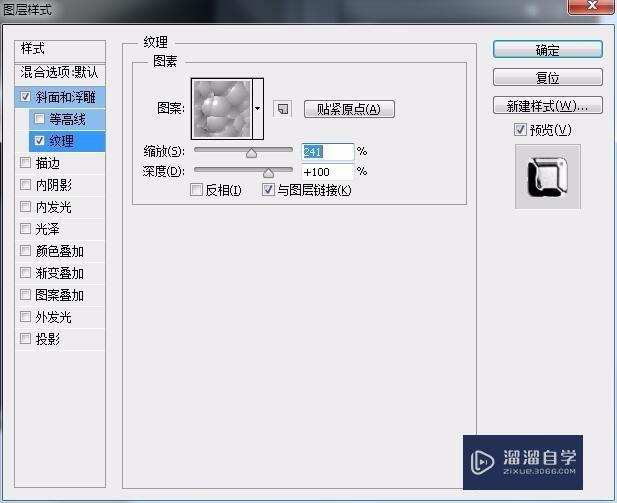Select the 光泽 list item label
This screenshot has width=617, height=503.
tap(48, 229)
